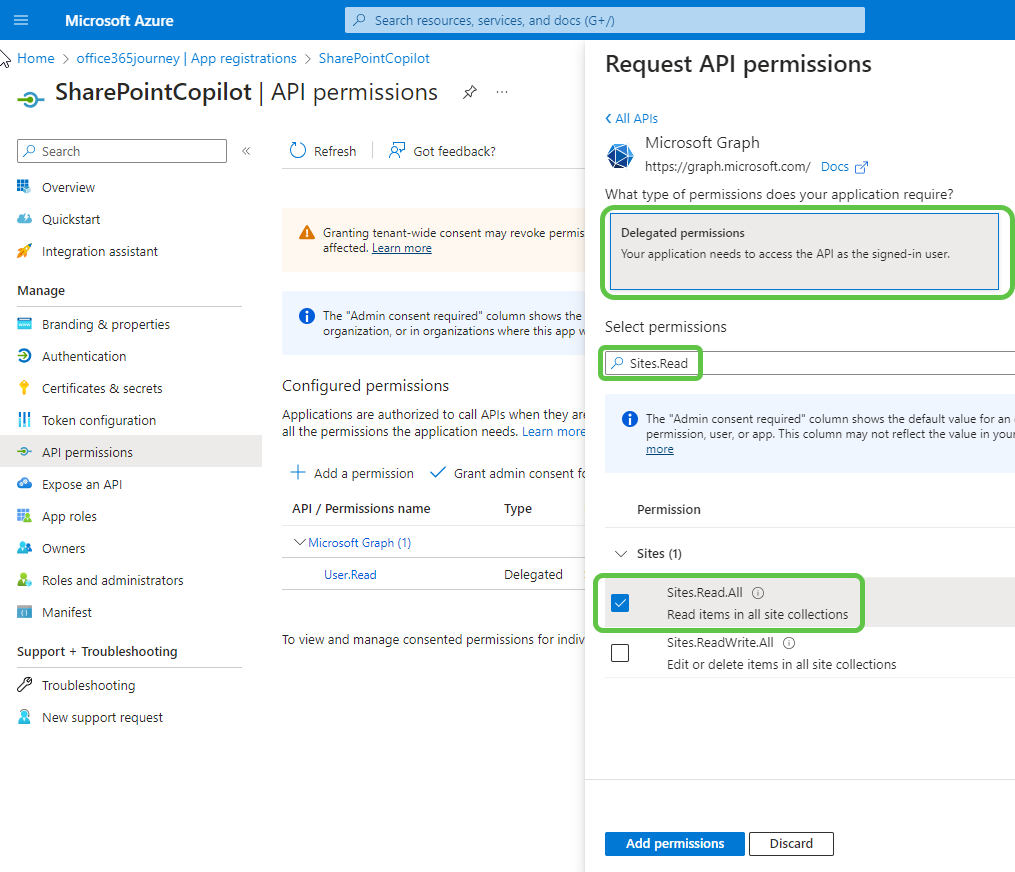
Task: Check the Sites.ReadWrite.All permission checkbox
Action: click(620, 653)
